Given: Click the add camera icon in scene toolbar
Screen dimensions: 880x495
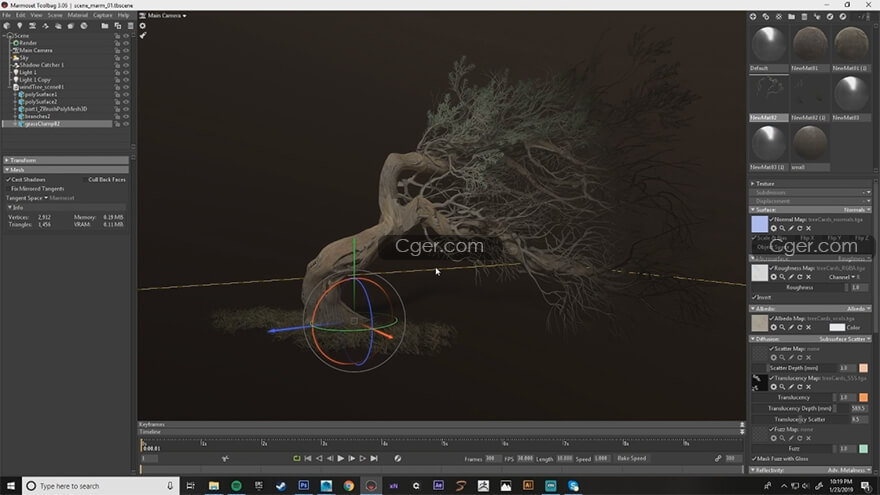Looking at the screenshot, I should [33, 26].
